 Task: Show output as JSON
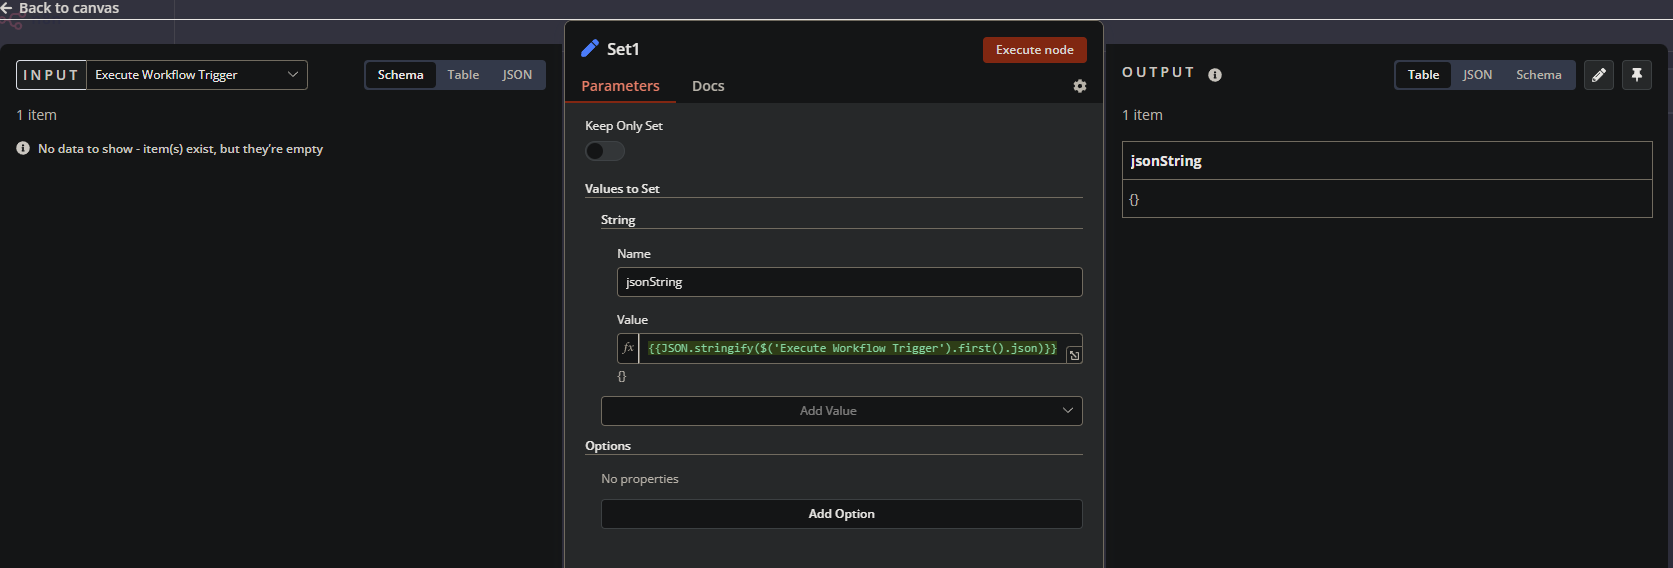pyautogui.click(x=1477, y=75)
